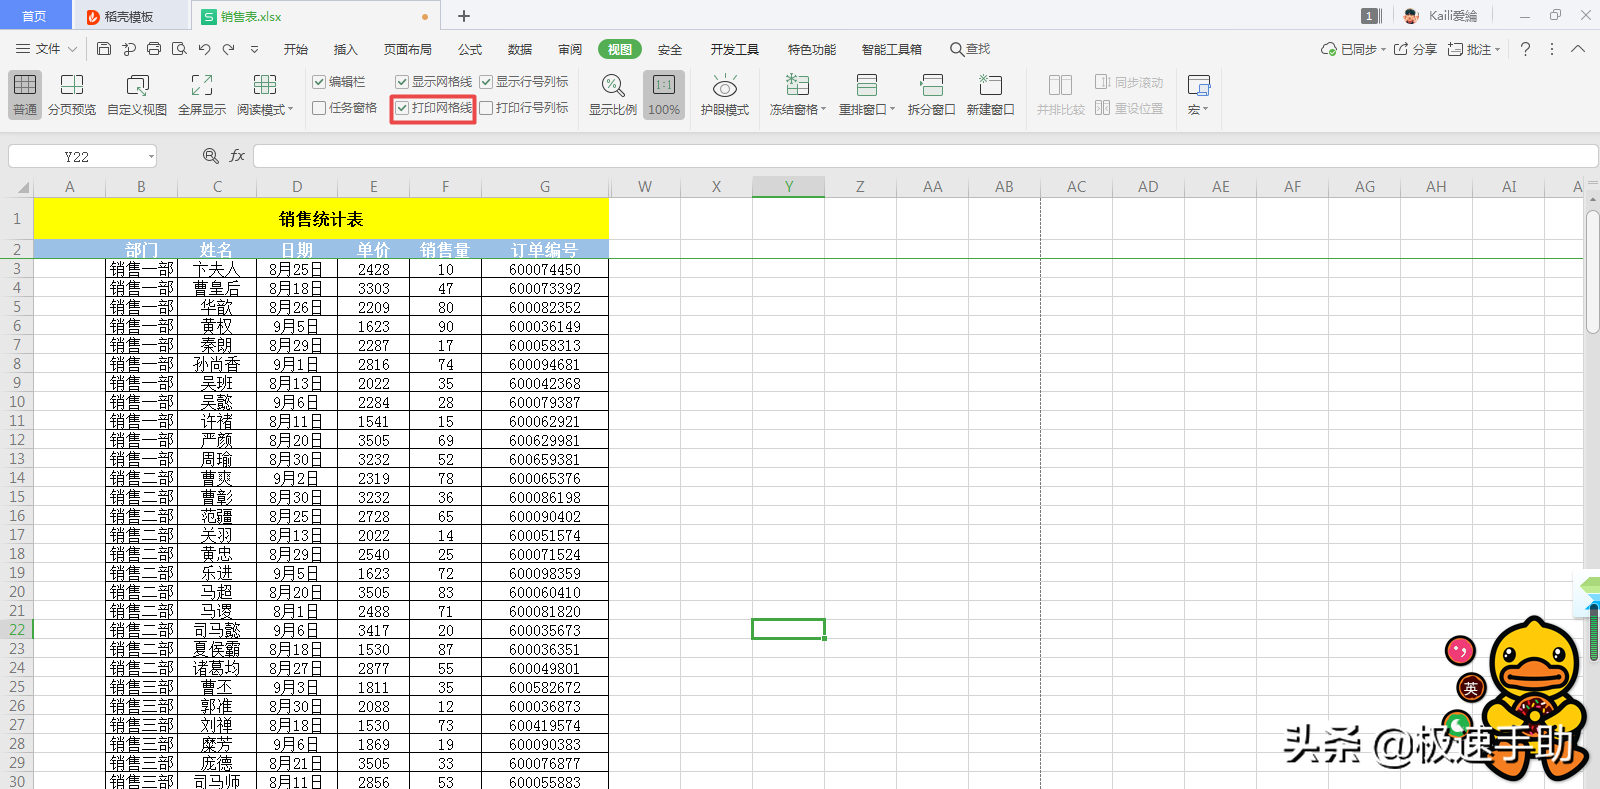
Task: Open the zoom ratio (显示比例) dialog
Action: coord(613,95)
